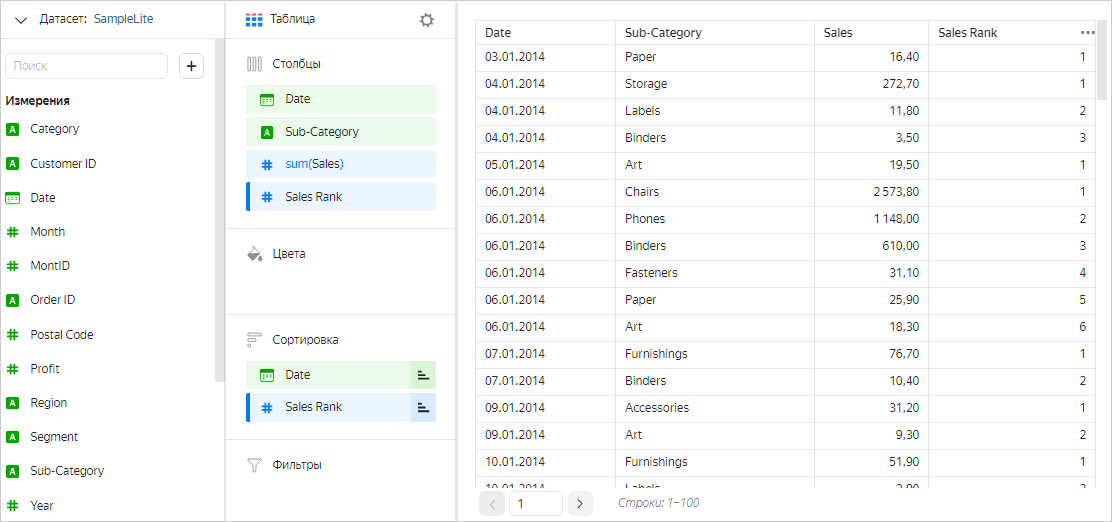
Task: Expand the dataset selector chevron
Action: tap(20, 20)
